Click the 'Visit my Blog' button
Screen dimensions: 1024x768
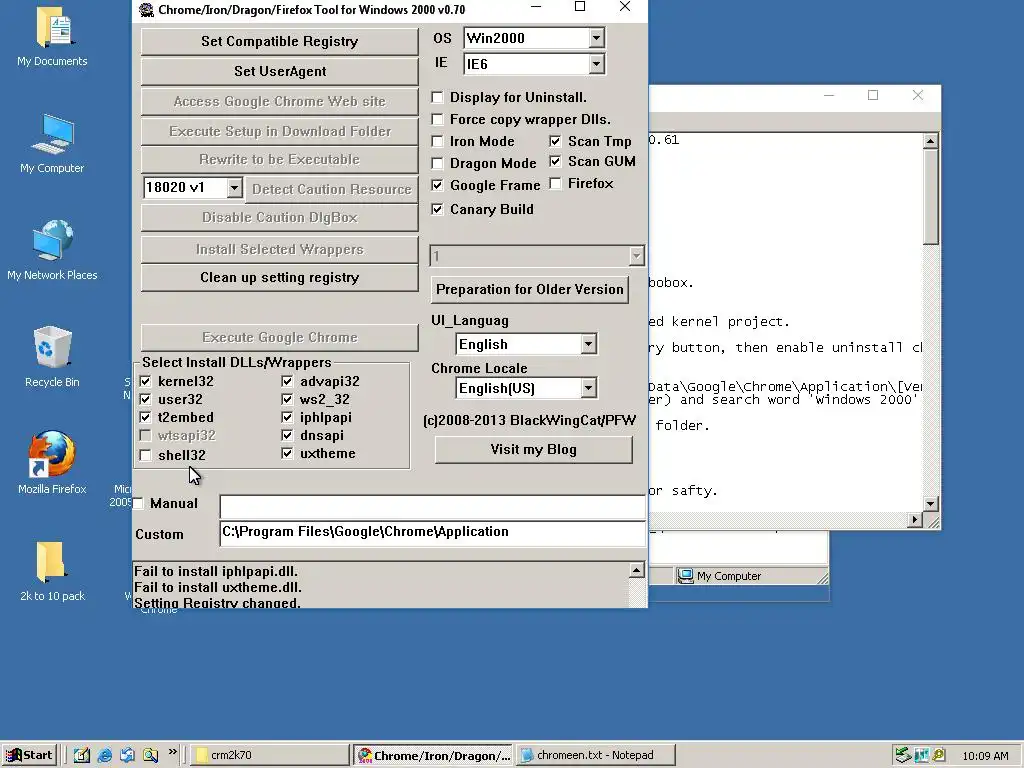pyautogui.click(x=534, y=449)
